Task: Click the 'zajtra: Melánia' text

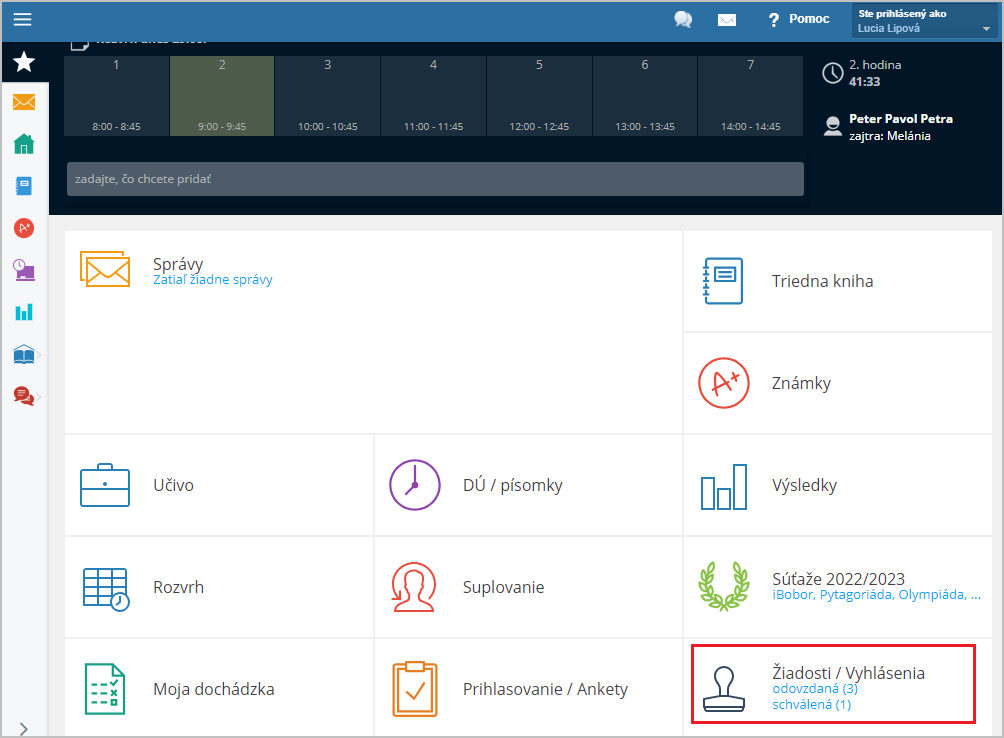Action: 889,136
